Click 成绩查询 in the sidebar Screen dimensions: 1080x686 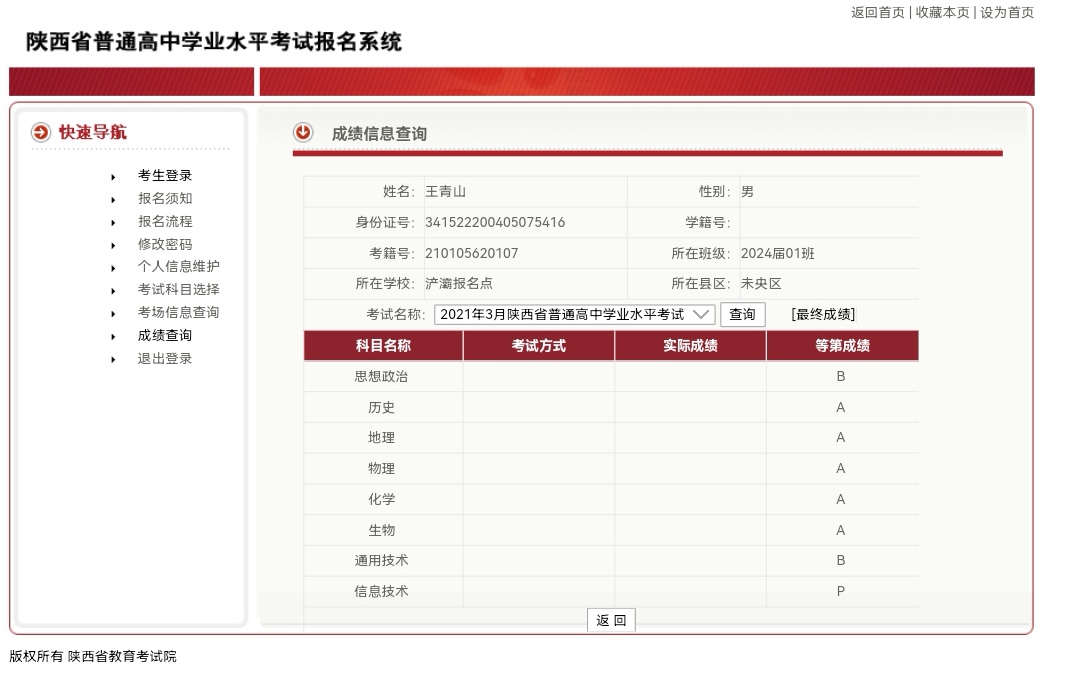165,335
